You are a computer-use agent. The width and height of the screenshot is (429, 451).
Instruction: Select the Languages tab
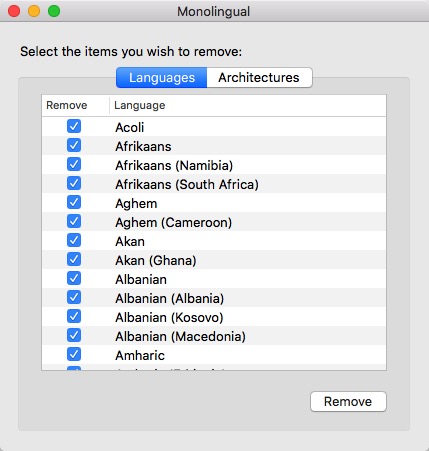click(162, 78)
